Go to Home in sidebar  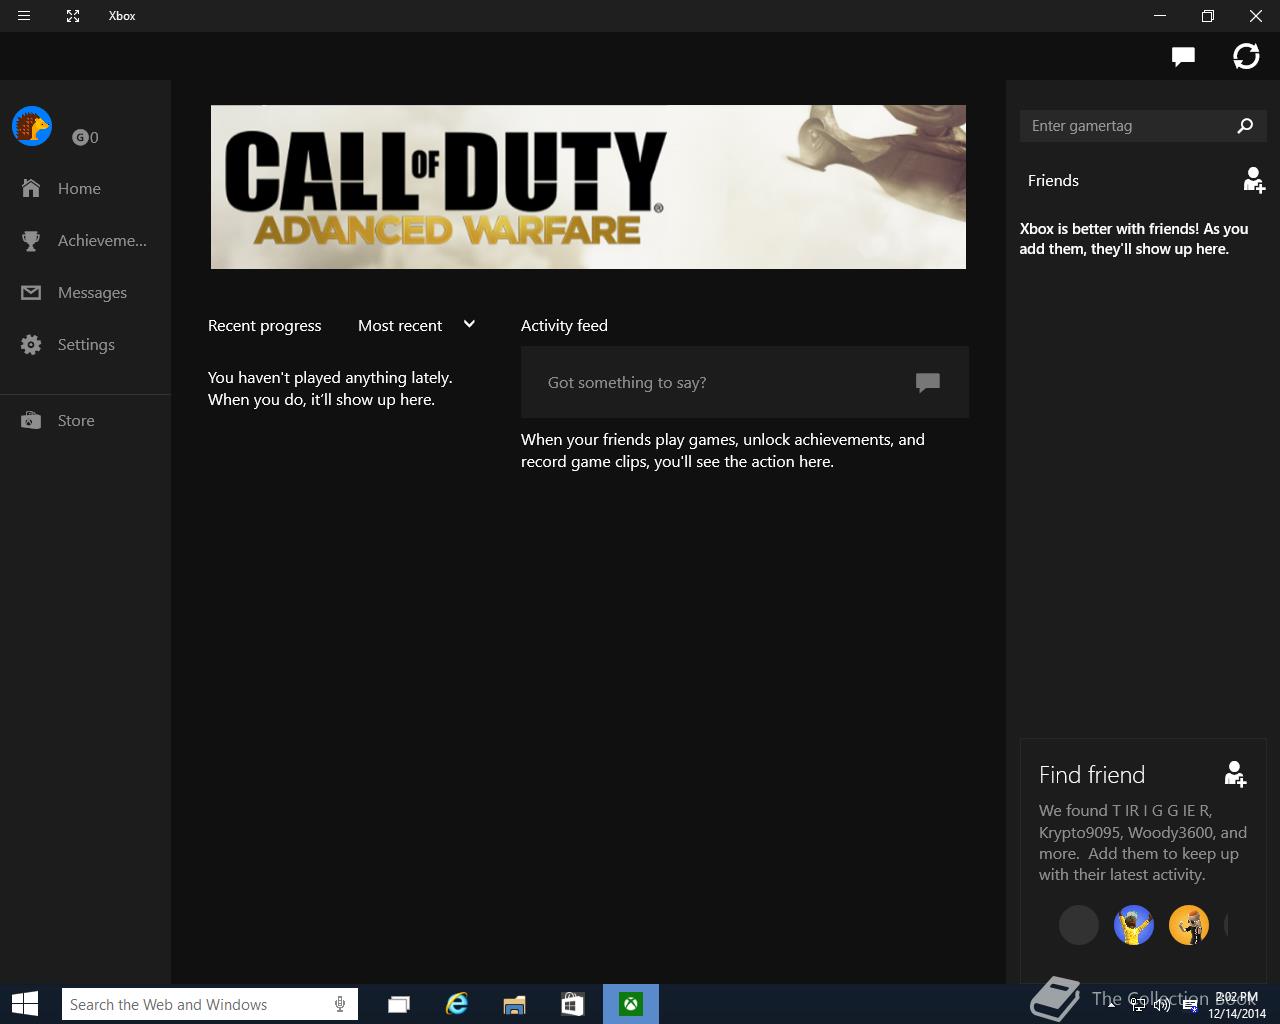[85, 188]
